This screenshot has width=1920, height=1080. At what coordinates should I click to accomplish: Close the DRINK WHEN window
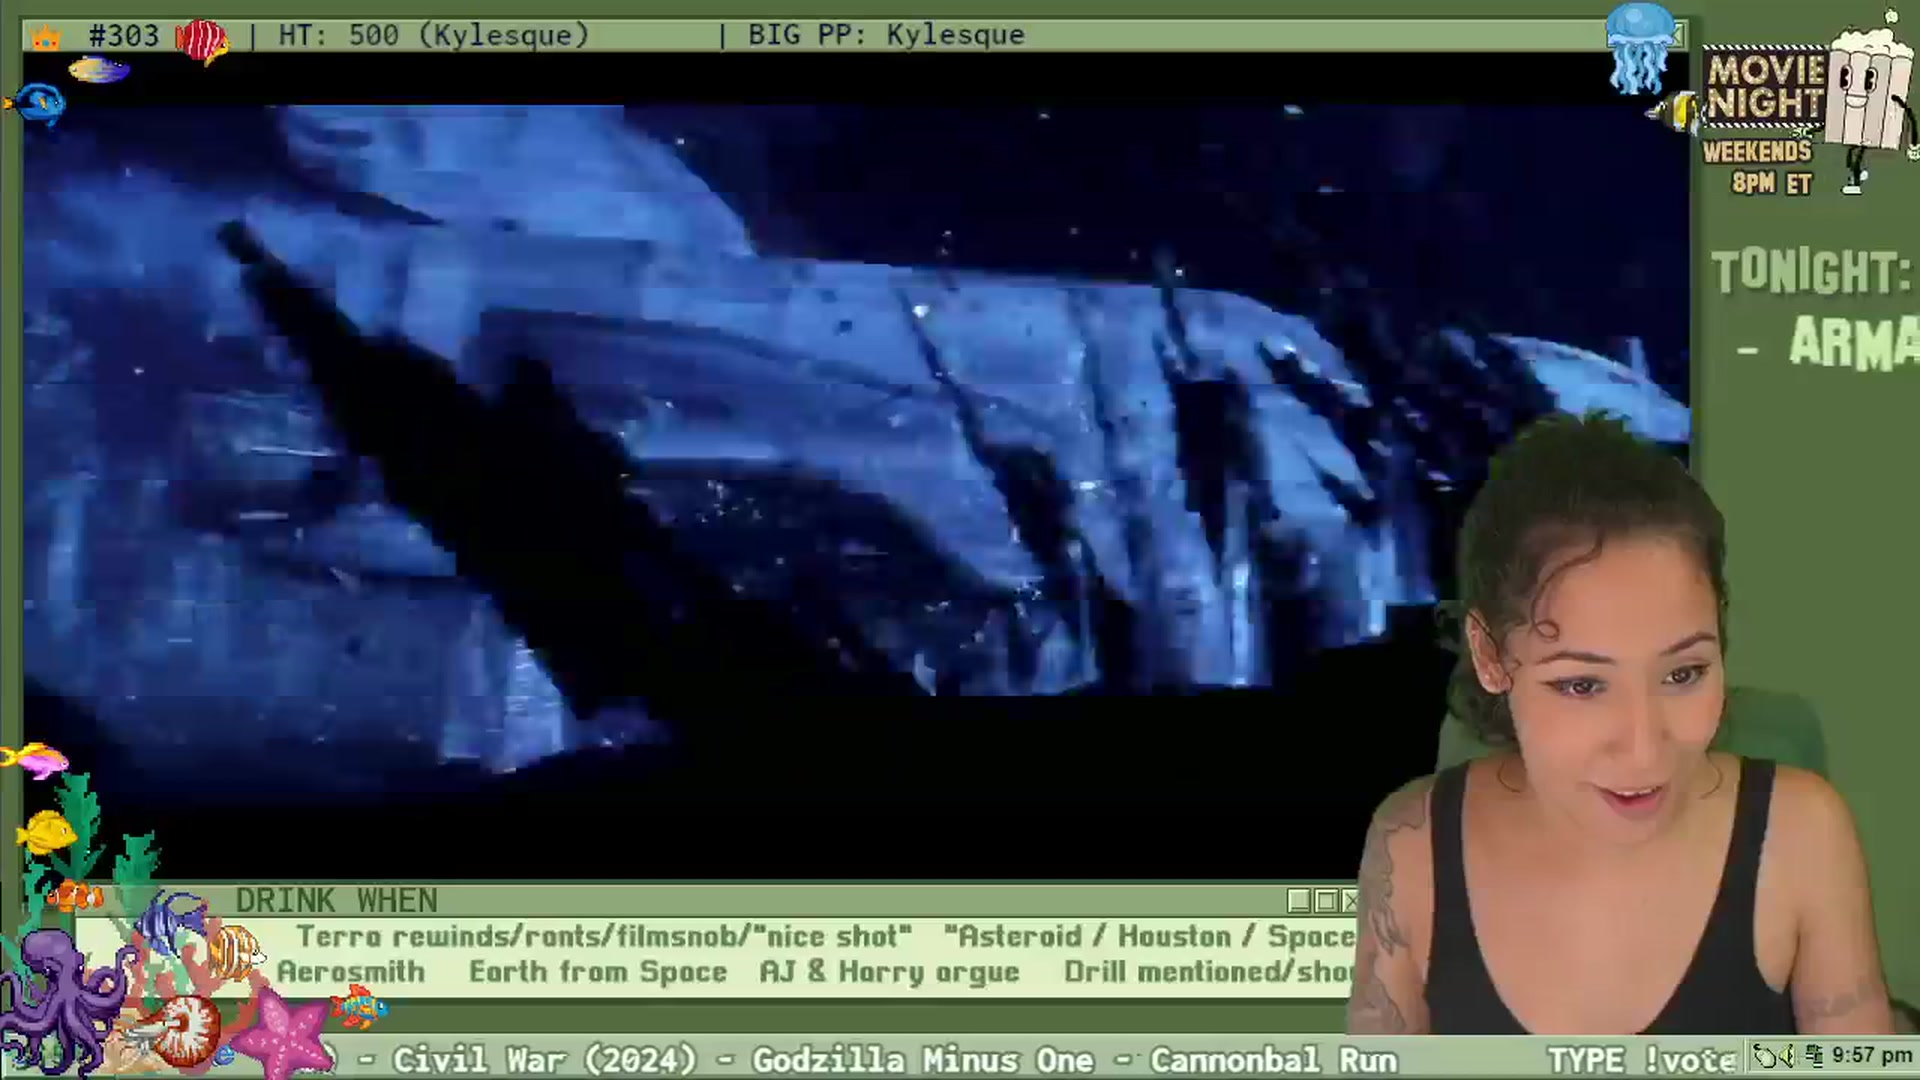click(1349, 901)
